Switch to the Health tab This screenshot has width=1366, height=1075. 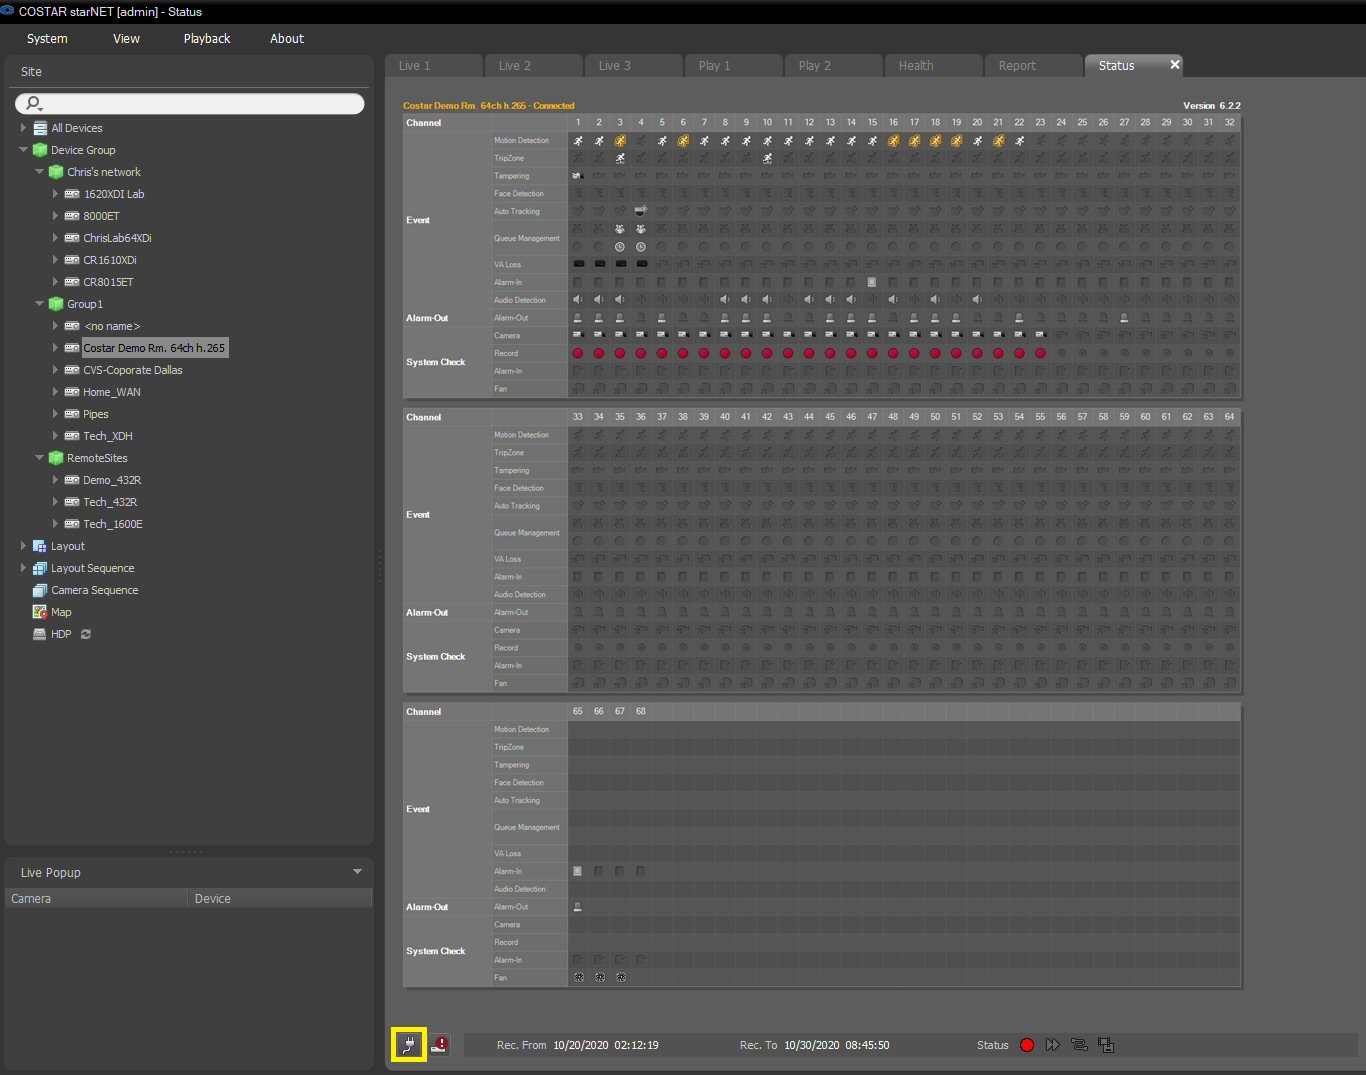(x=934, y=65)
